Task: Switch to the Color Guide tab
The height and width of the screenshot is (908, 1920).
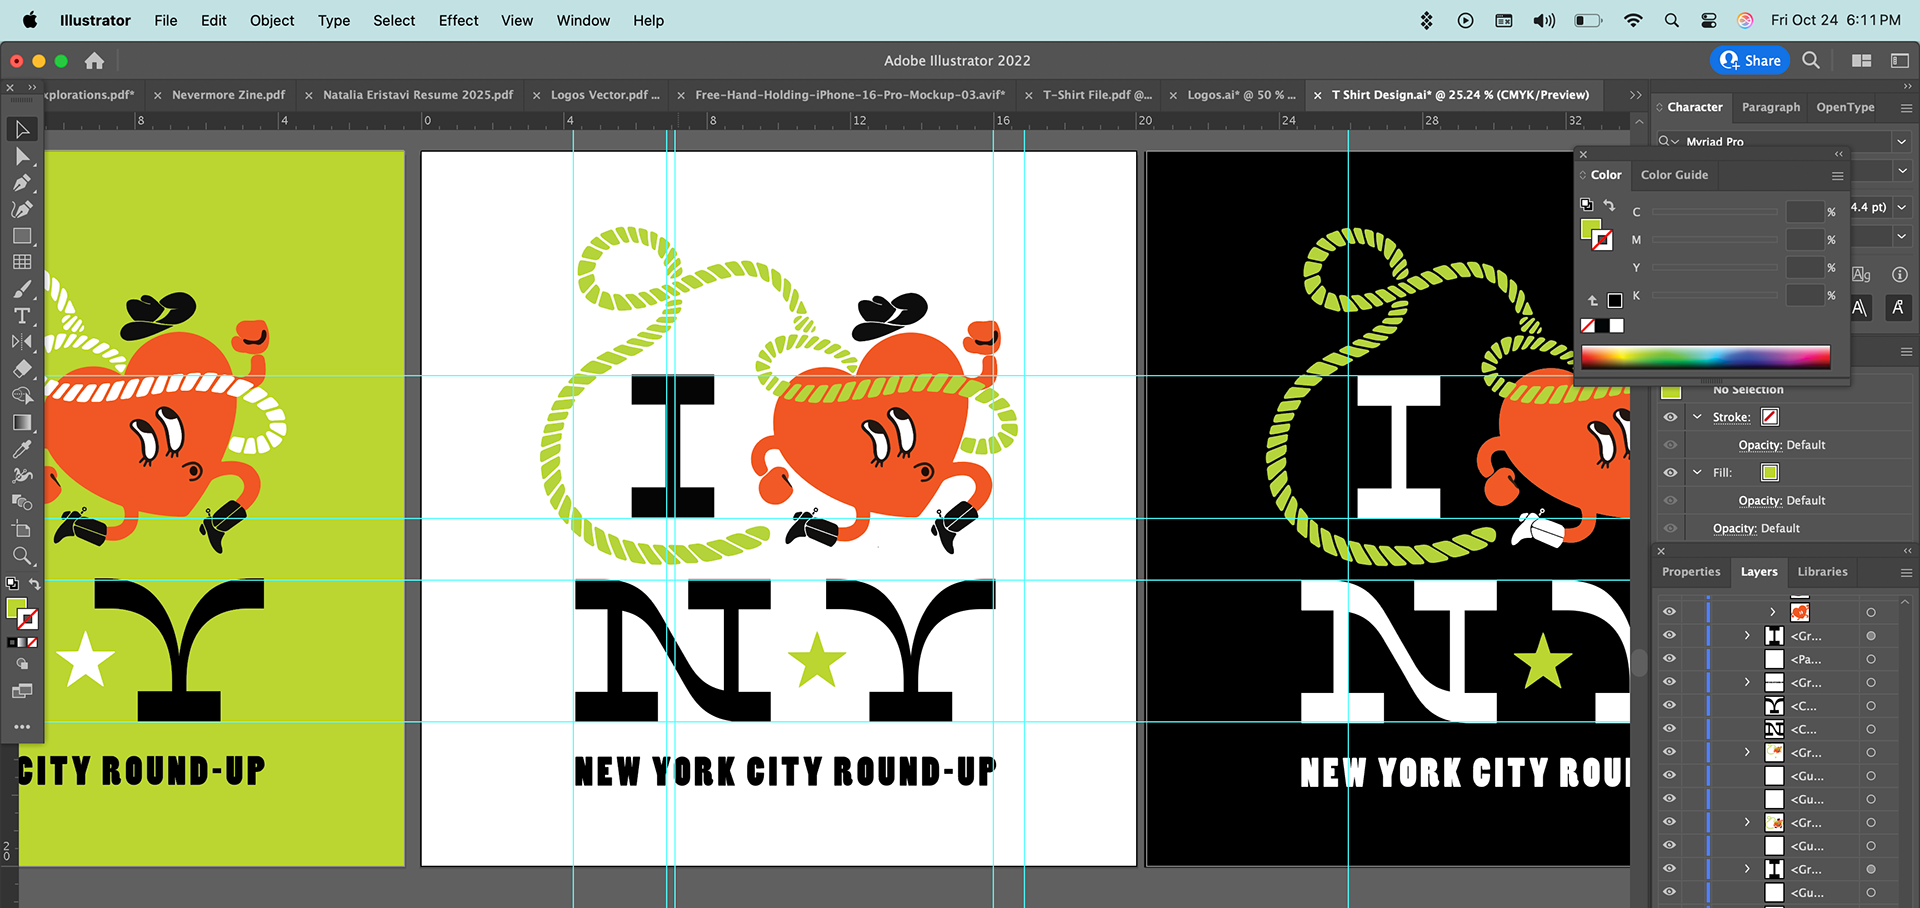Action: pyautogui.click(x=1674, y=175)
